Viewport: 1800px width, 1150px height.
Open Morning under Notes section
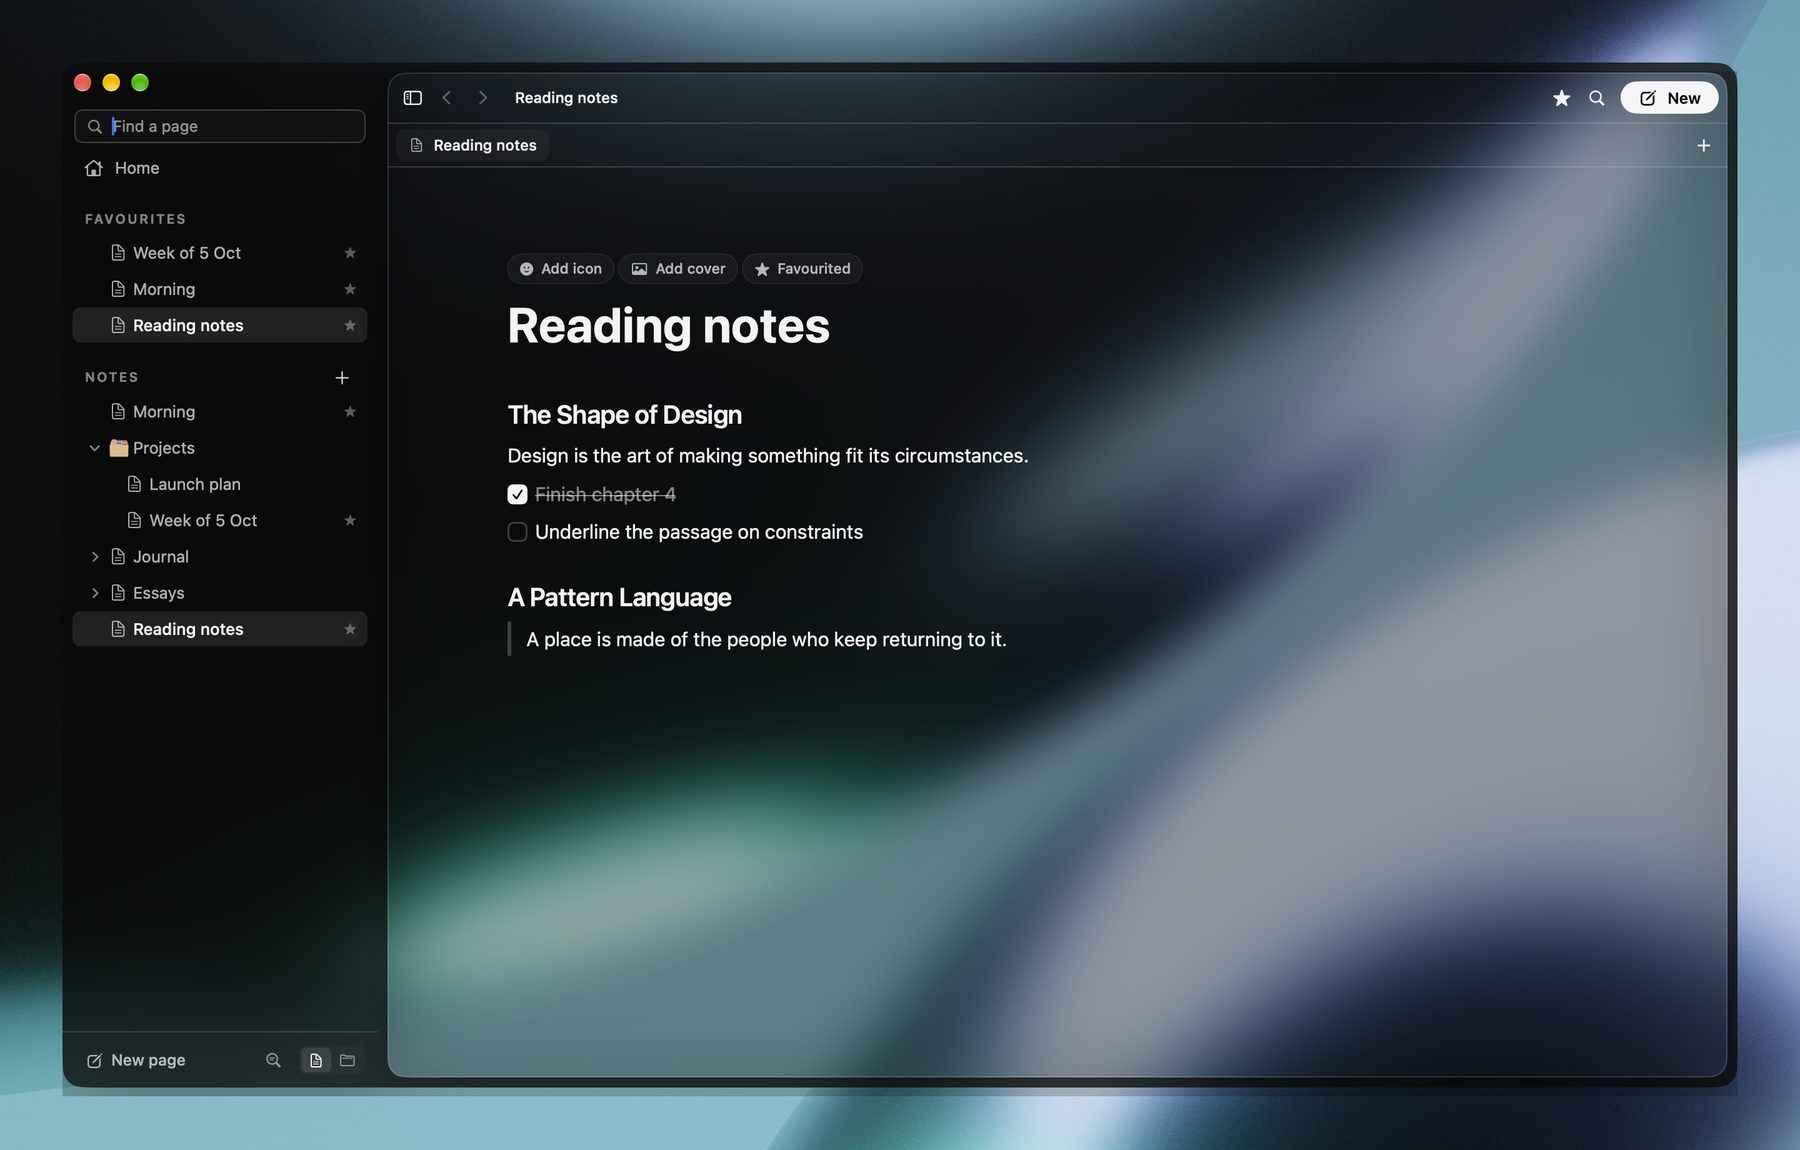click(220, 412)
